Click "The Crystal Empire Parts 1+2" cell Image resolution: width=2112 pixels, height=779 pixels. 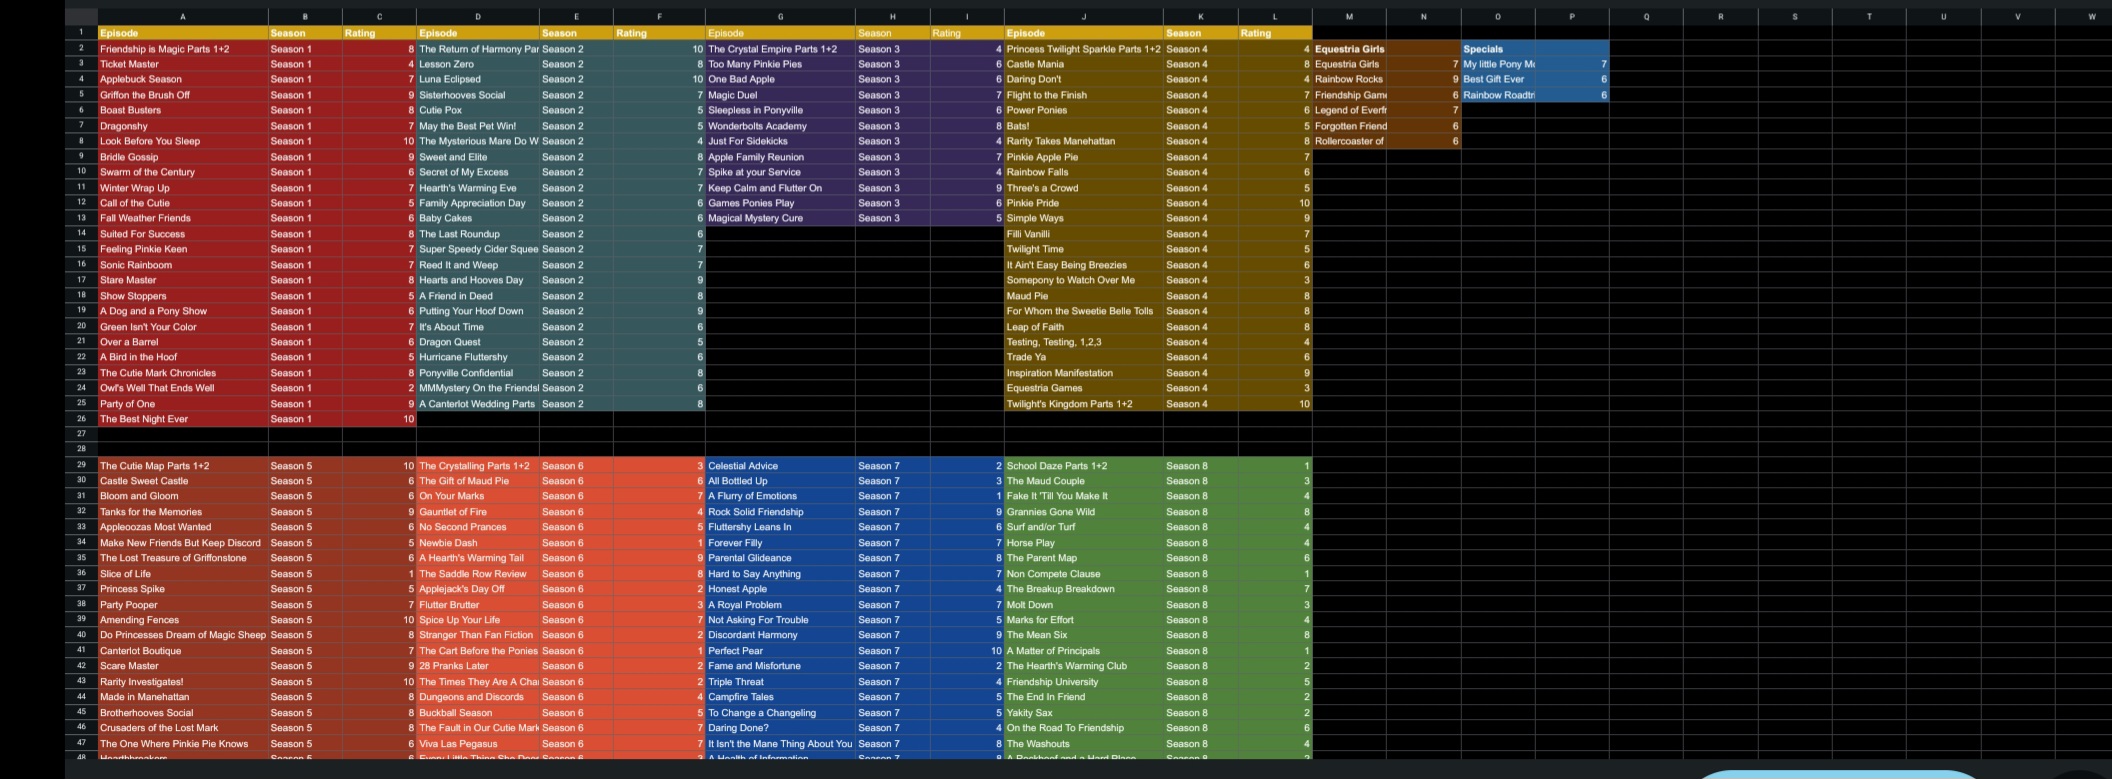(x=780, y=49)
